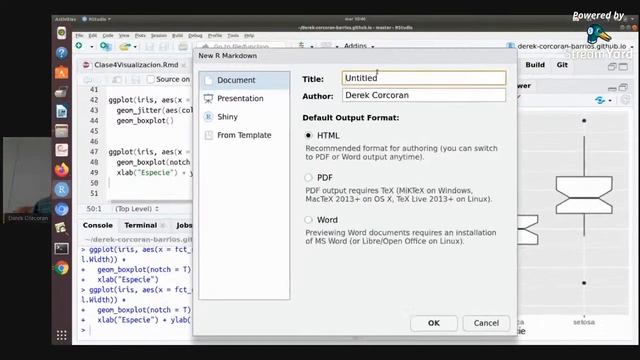Show Applications grid in the dock

[62, 335]
